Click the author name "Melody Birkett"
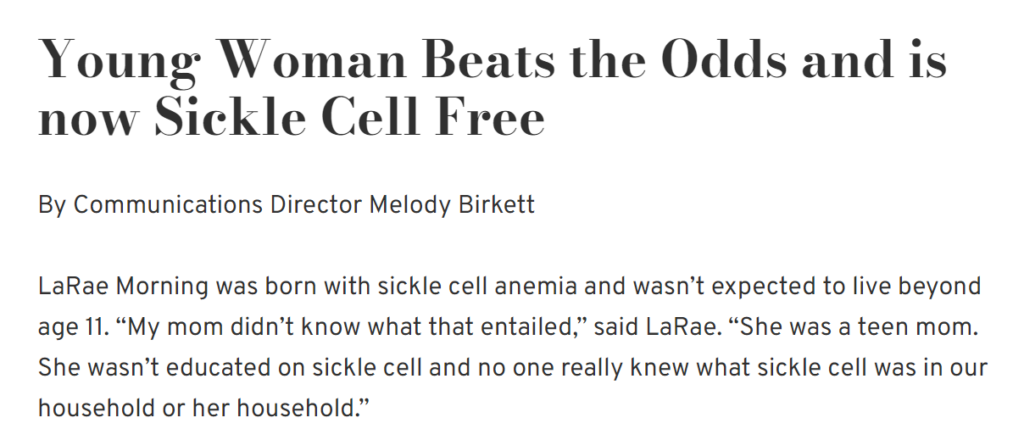The width and height of the screenshot is (1024, 440). point(452,204)
